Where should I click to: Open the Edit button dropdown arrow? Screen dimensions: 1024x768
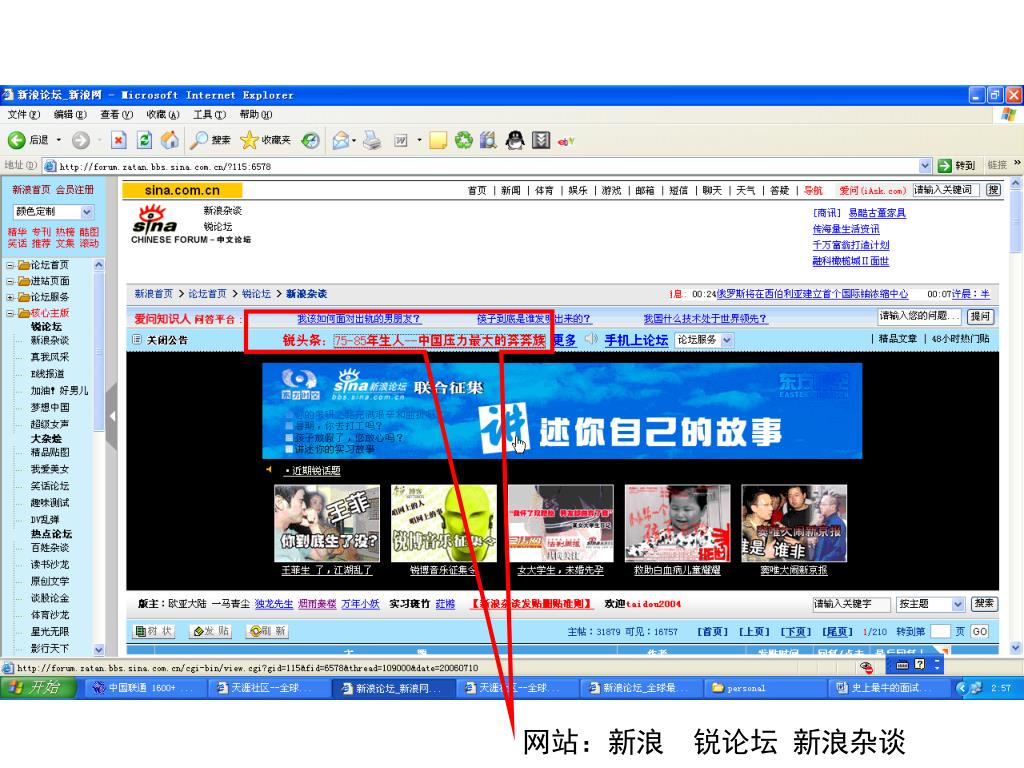pyautogui.click(x=419, y=140)
